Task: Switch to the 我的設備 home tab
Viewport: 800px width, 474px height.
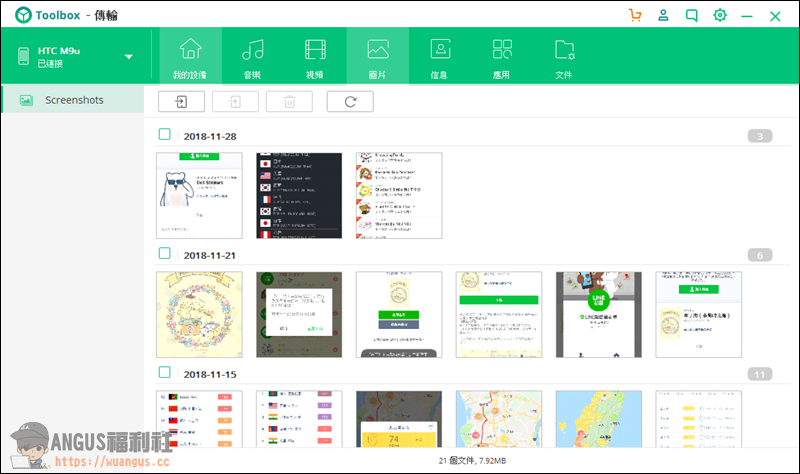Action: [x=190, y=57]
